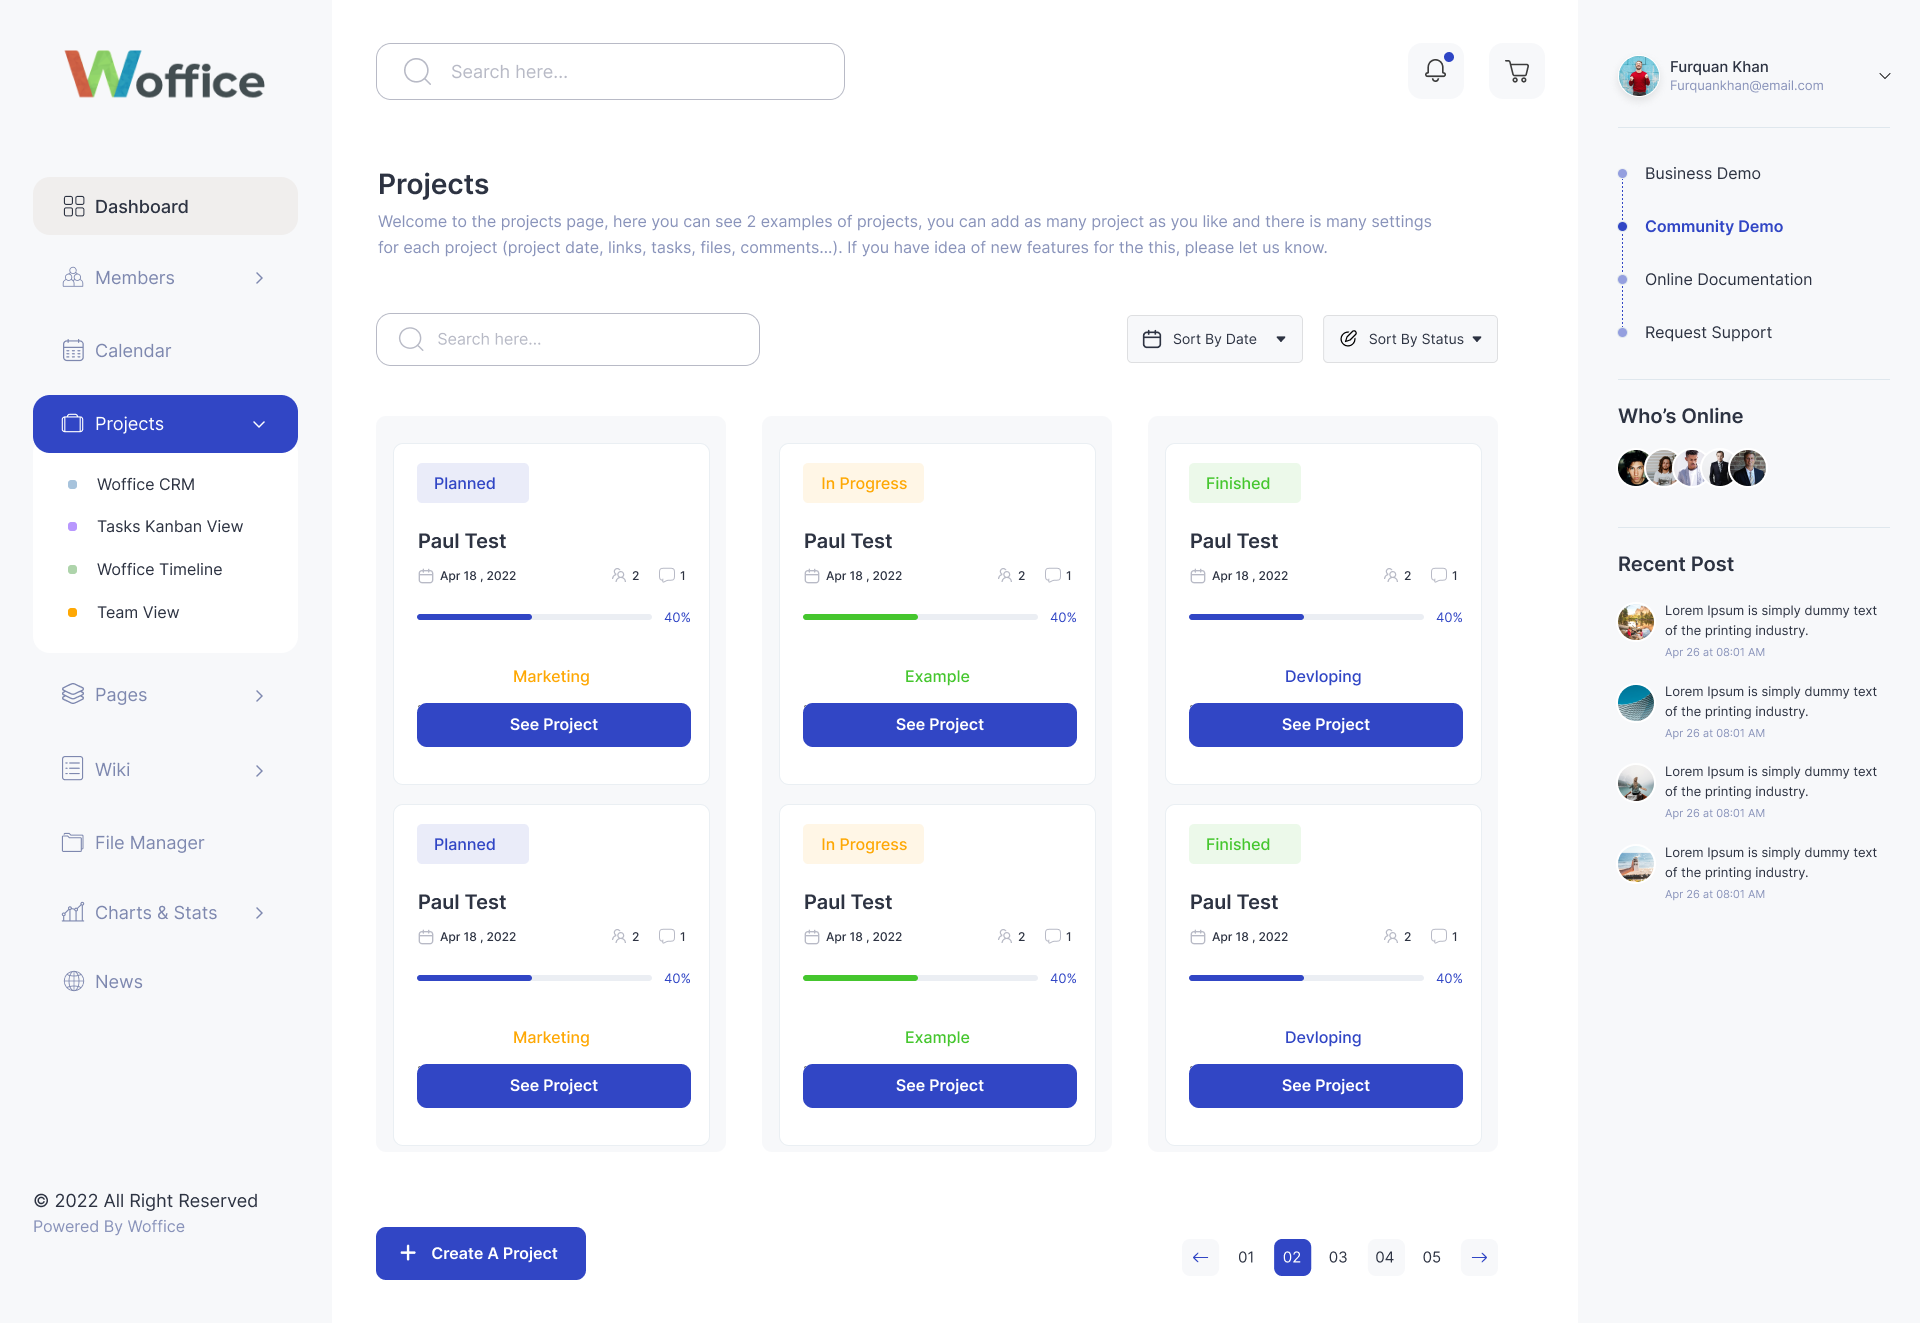Jump to page 04
Image resolution: width=1920 pixels, height=1323 pixels.
pos(1384,1257)
